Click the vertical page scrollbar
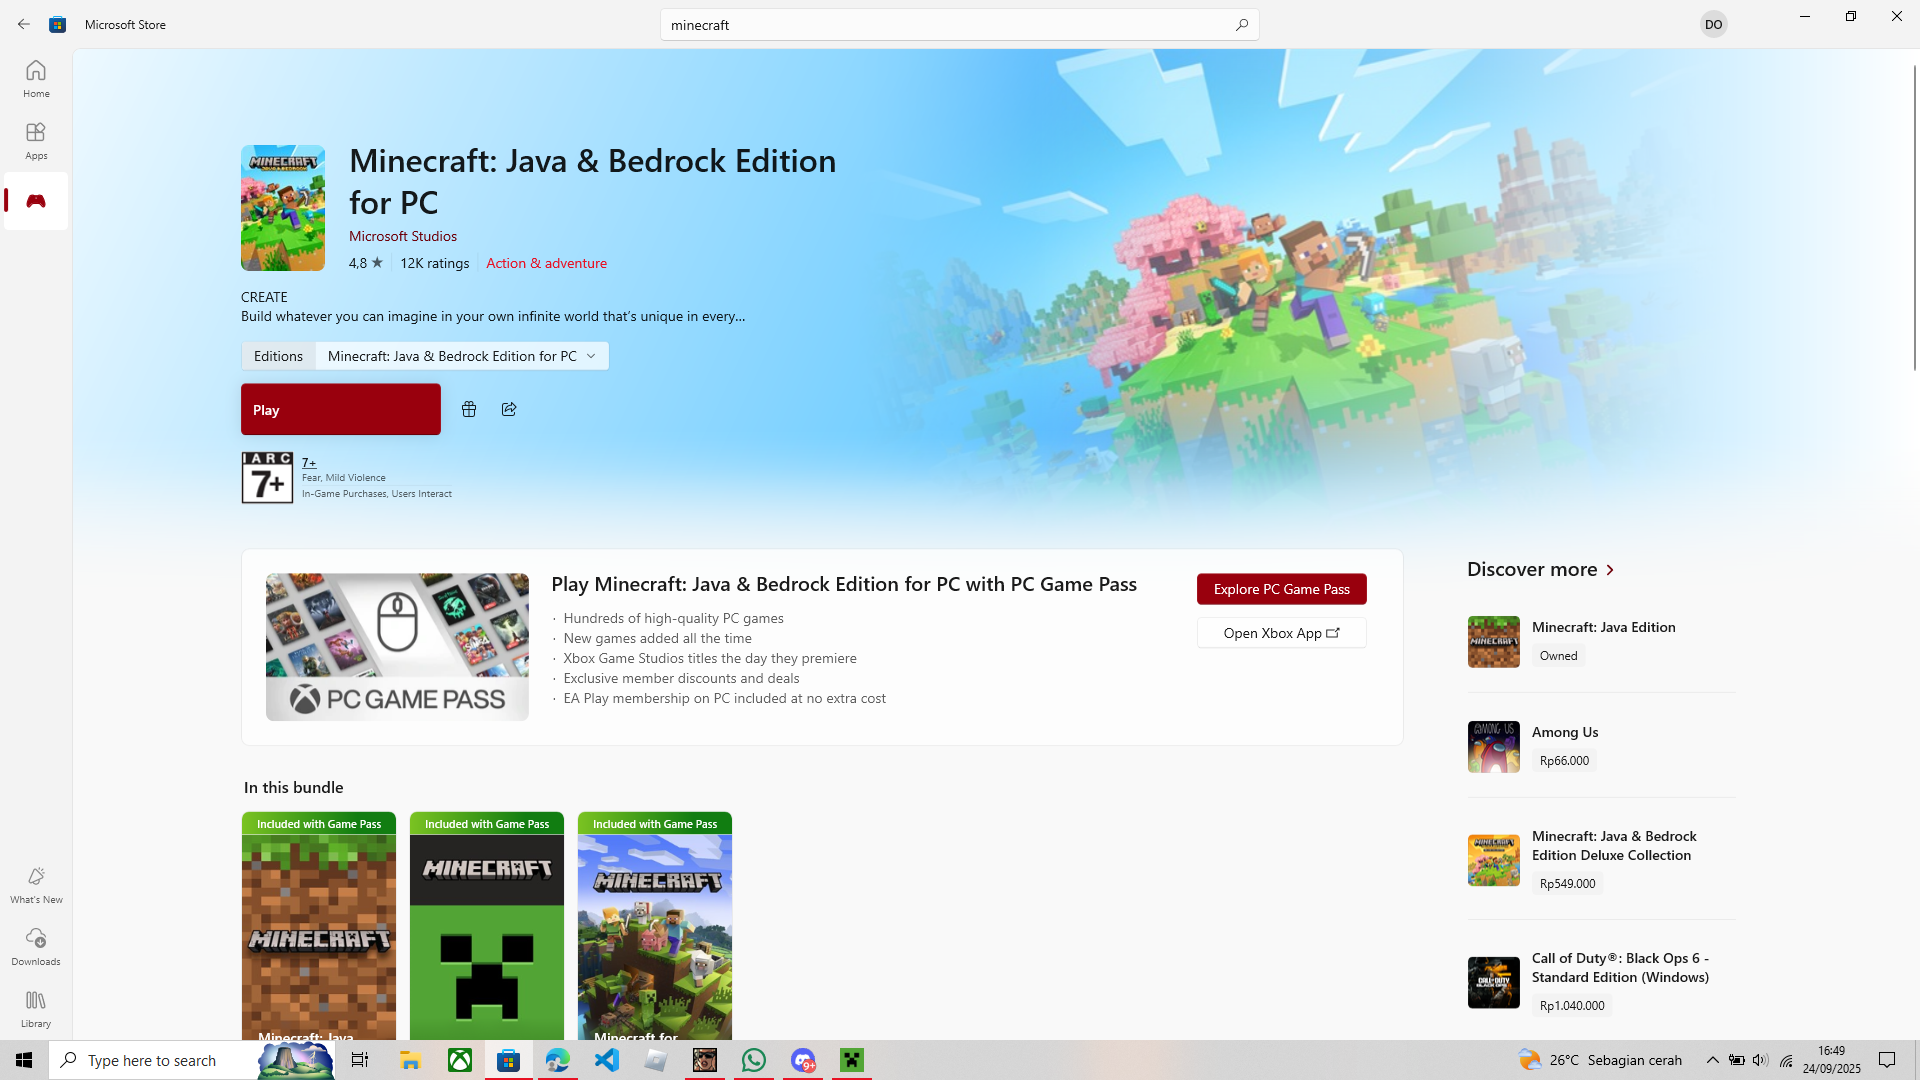The height and width of the screenshot is (1080, 1920). click(1914, 218)
